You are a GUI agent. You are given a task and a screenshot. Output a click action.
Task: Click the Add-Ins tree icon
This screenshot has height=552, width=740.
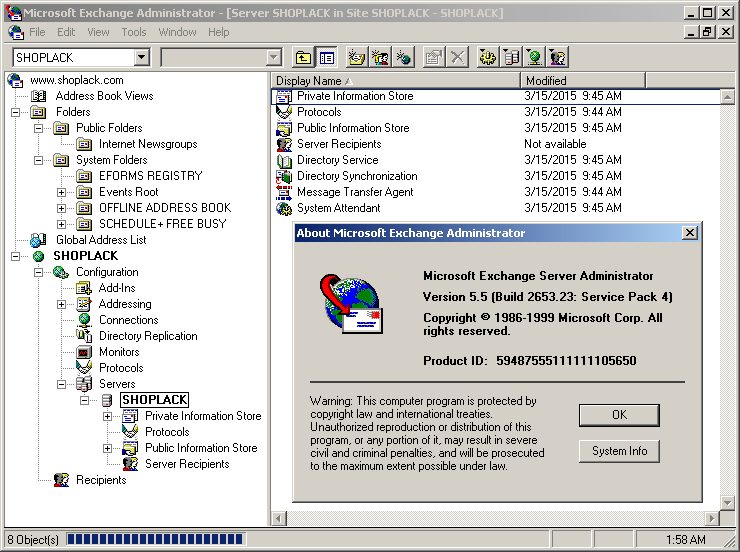click(x=84, y=288)
